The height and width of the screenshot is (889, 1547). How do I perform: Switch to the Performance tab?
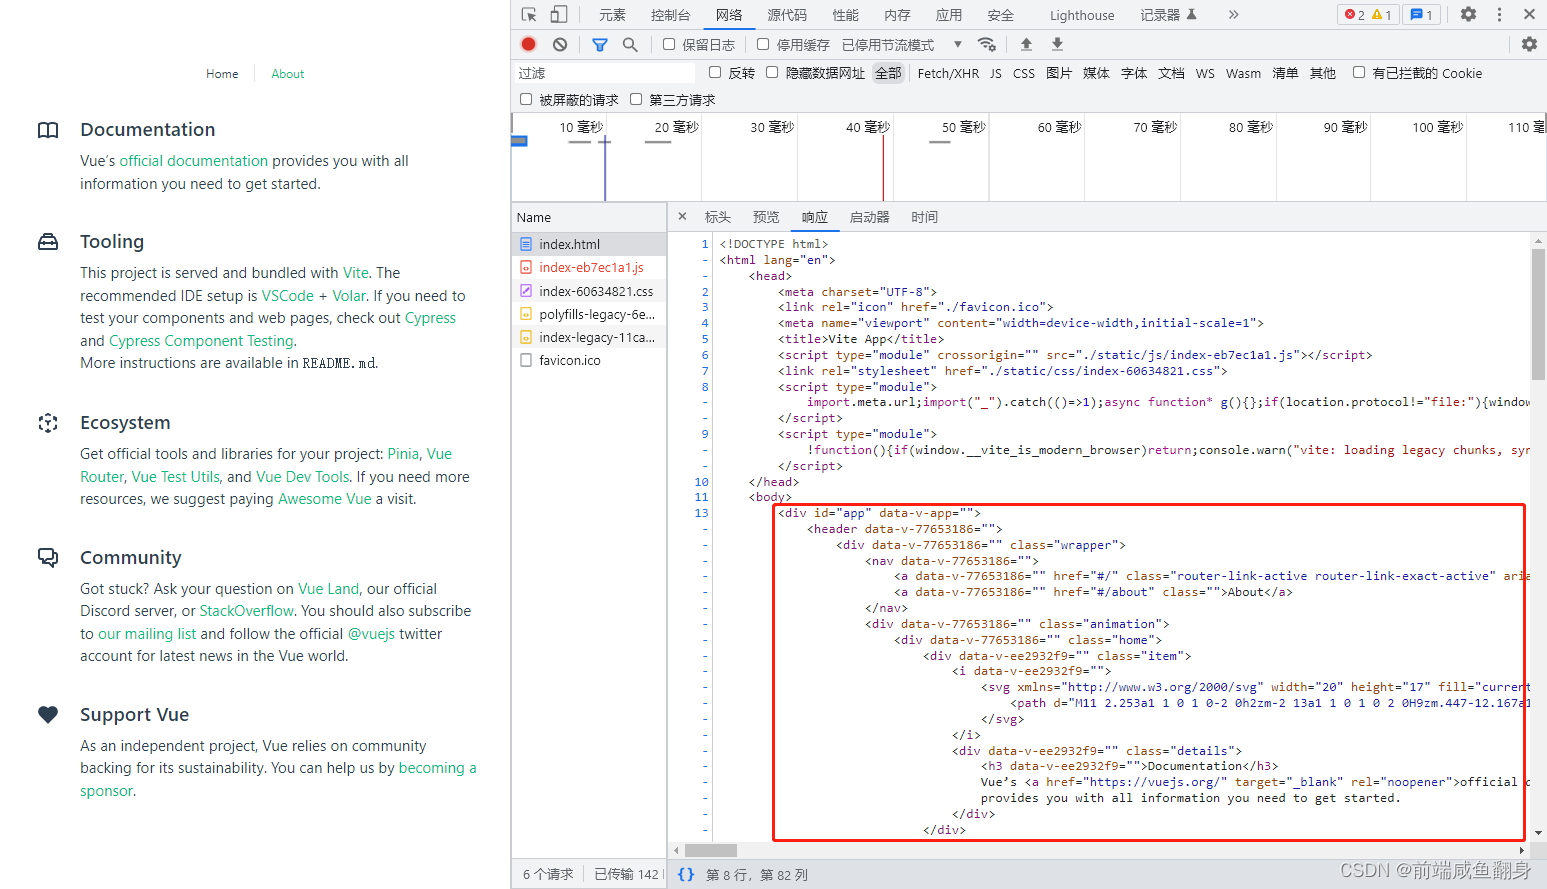[845, 15]
